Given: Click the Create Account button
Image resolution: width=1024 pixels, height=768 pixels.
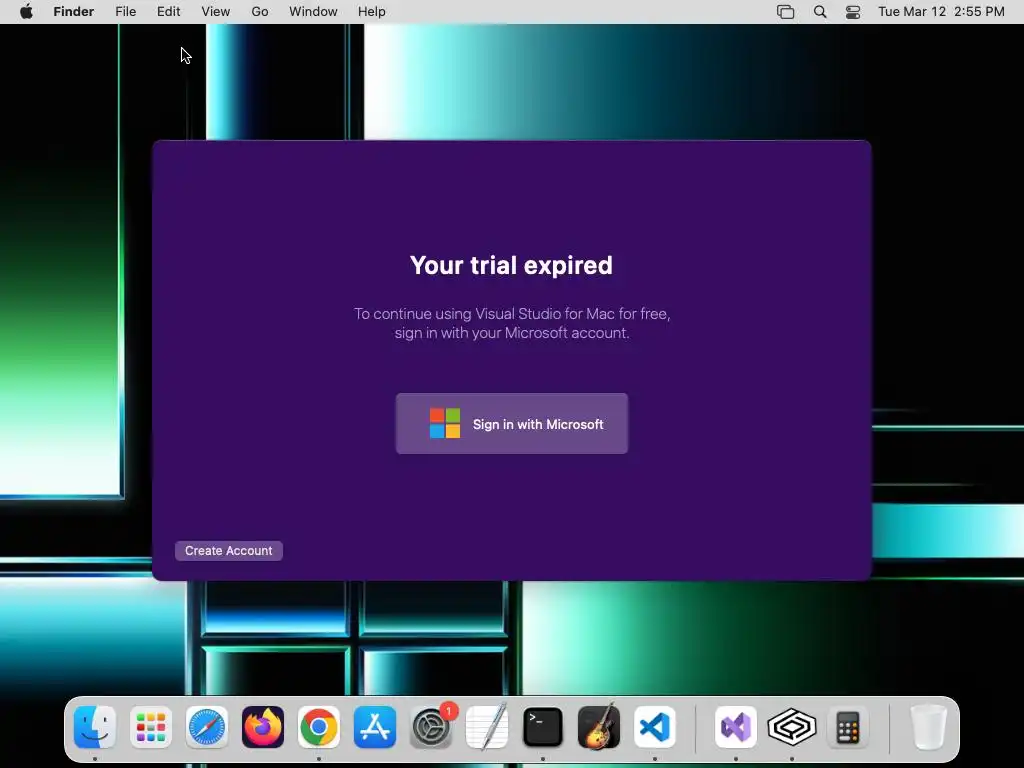Looking at the screenshot, I should (229, 551).
